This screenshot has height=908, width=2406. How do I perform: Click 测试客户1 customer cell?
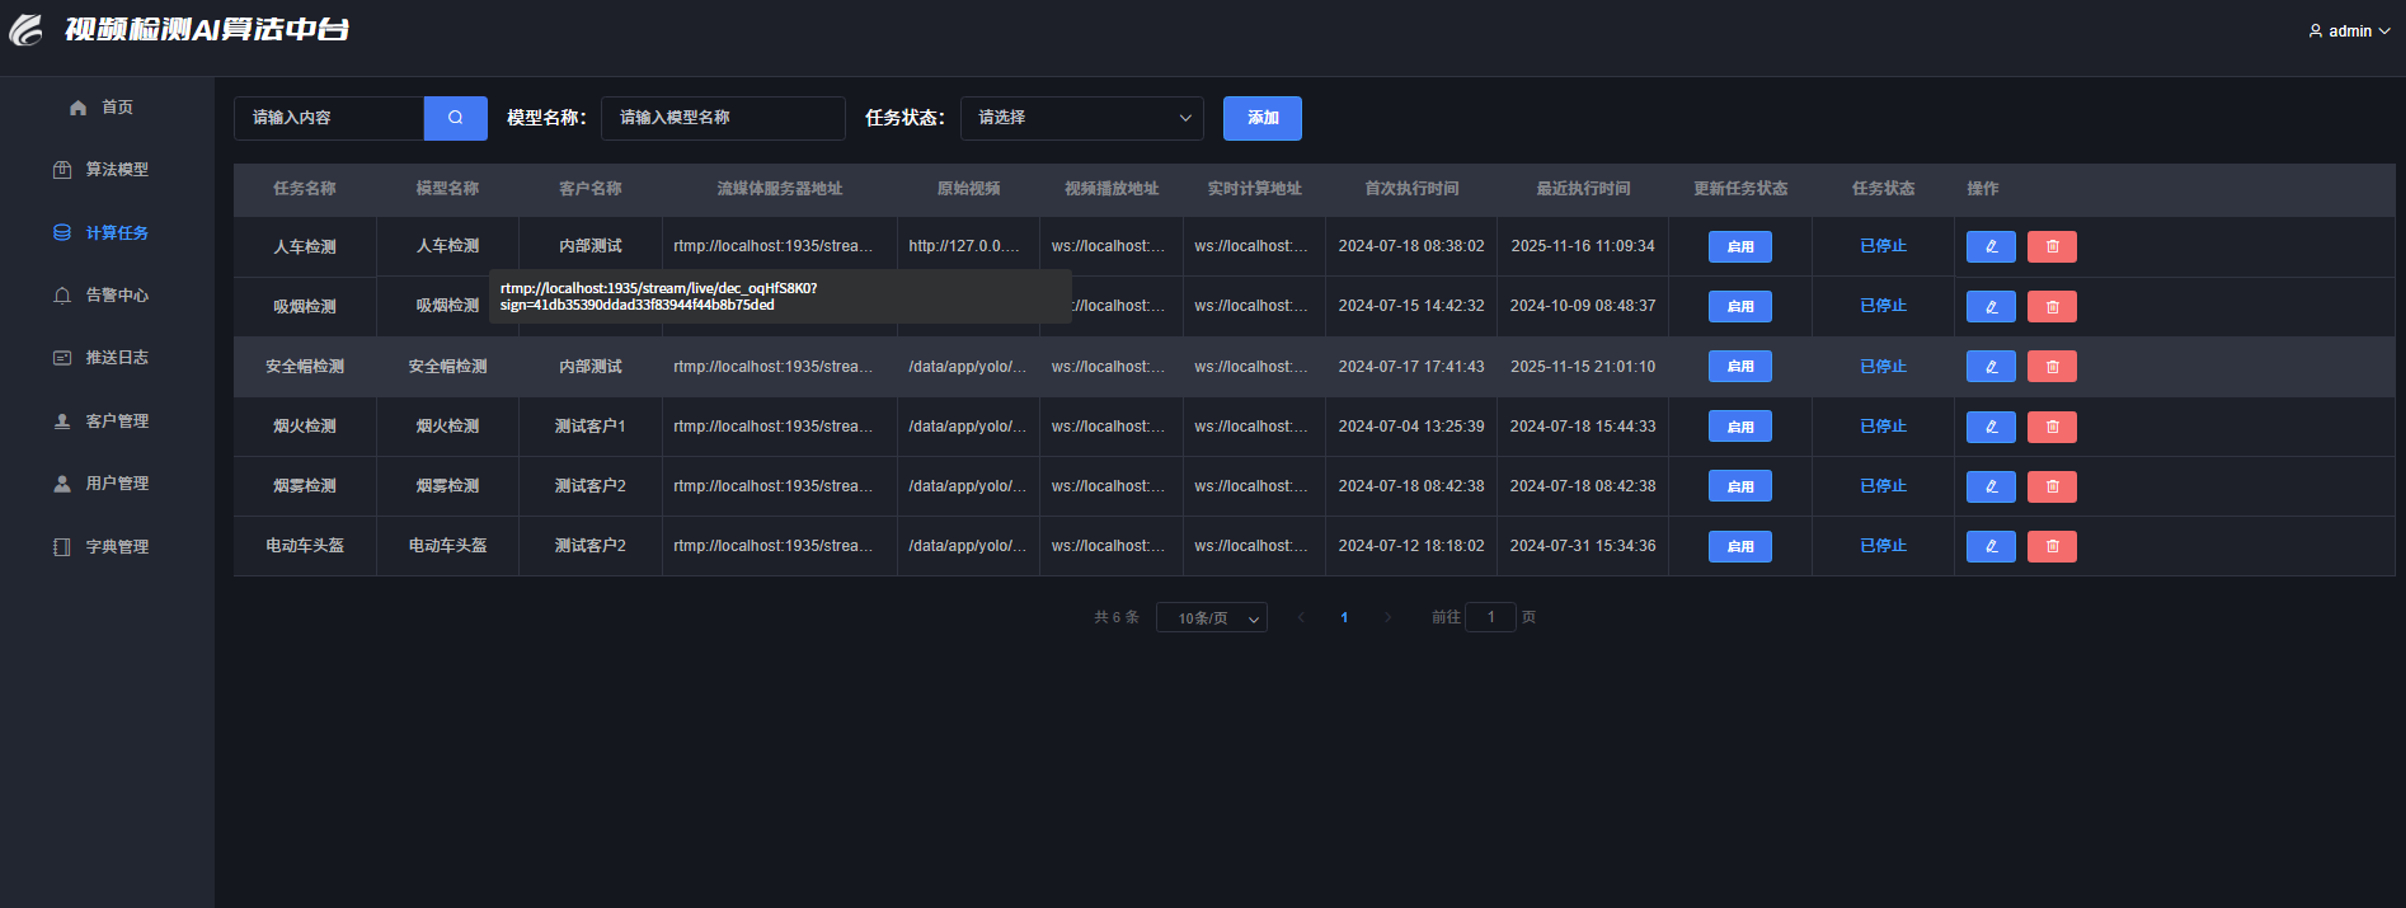click(x=590, y=426)
